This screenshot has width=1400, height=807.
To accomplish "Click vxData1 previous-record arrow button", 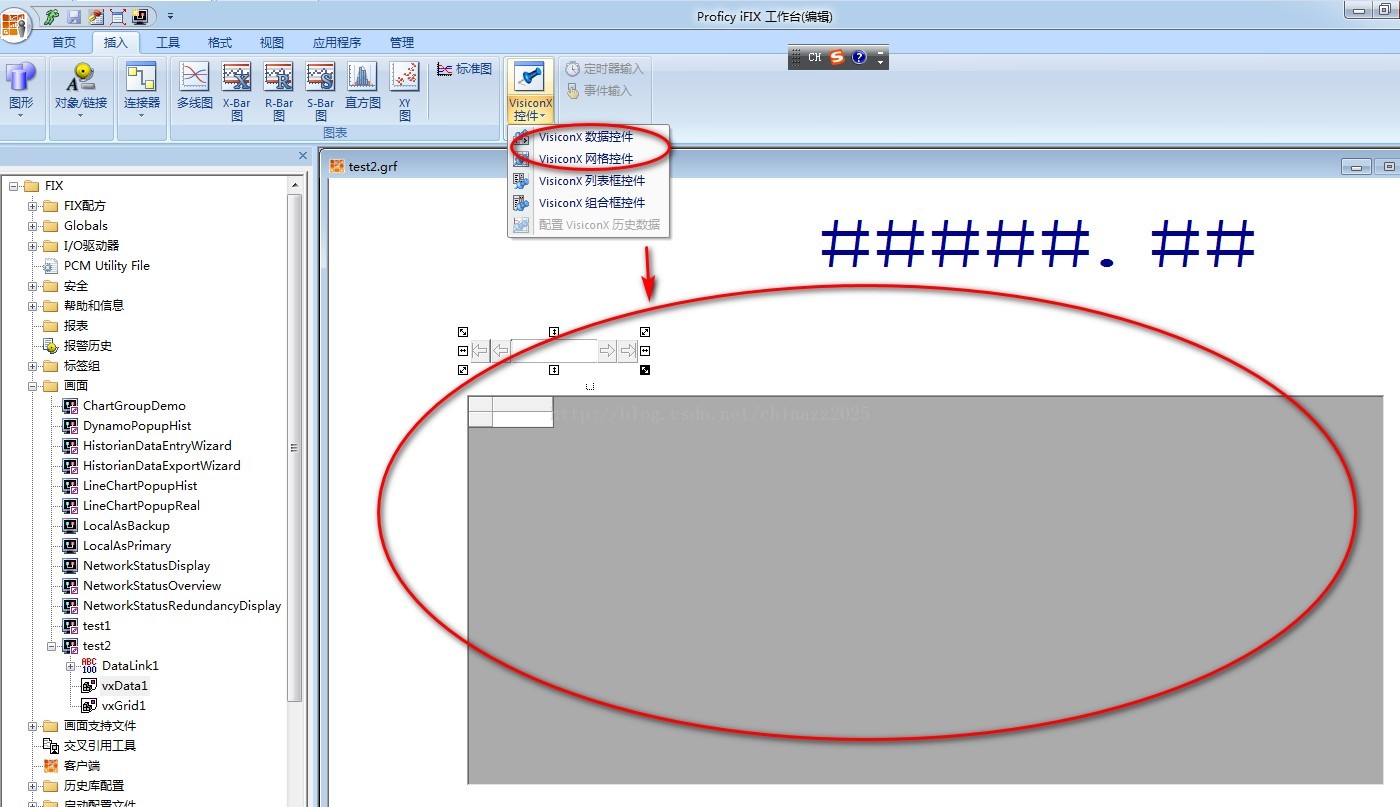I will (500, 351).
